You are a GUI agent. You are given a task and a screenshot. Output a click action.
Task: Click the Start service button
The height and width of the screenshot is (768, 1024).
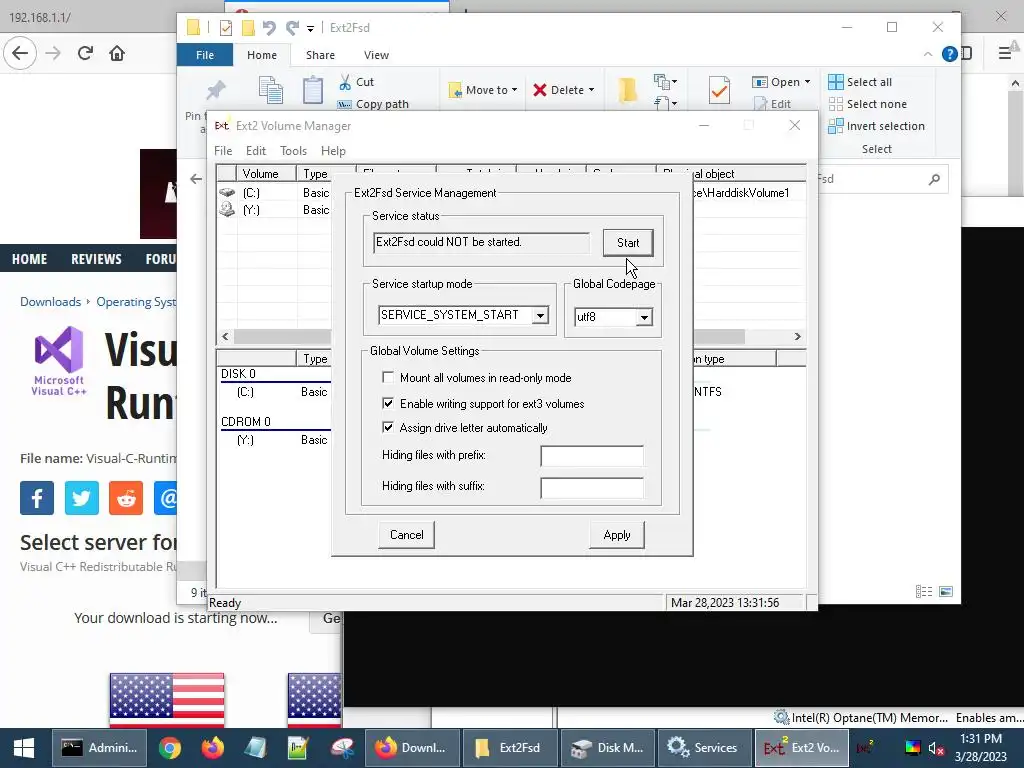[x=628, y=243]
